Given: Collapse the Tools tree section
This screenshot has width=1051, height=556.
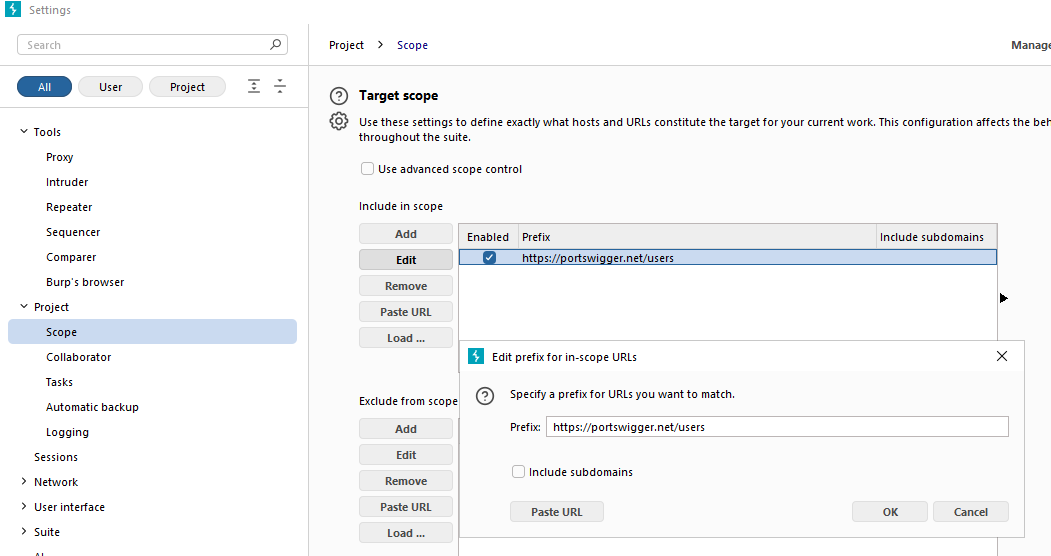Looking at the screenshot, I should click(x=24, y=131).
